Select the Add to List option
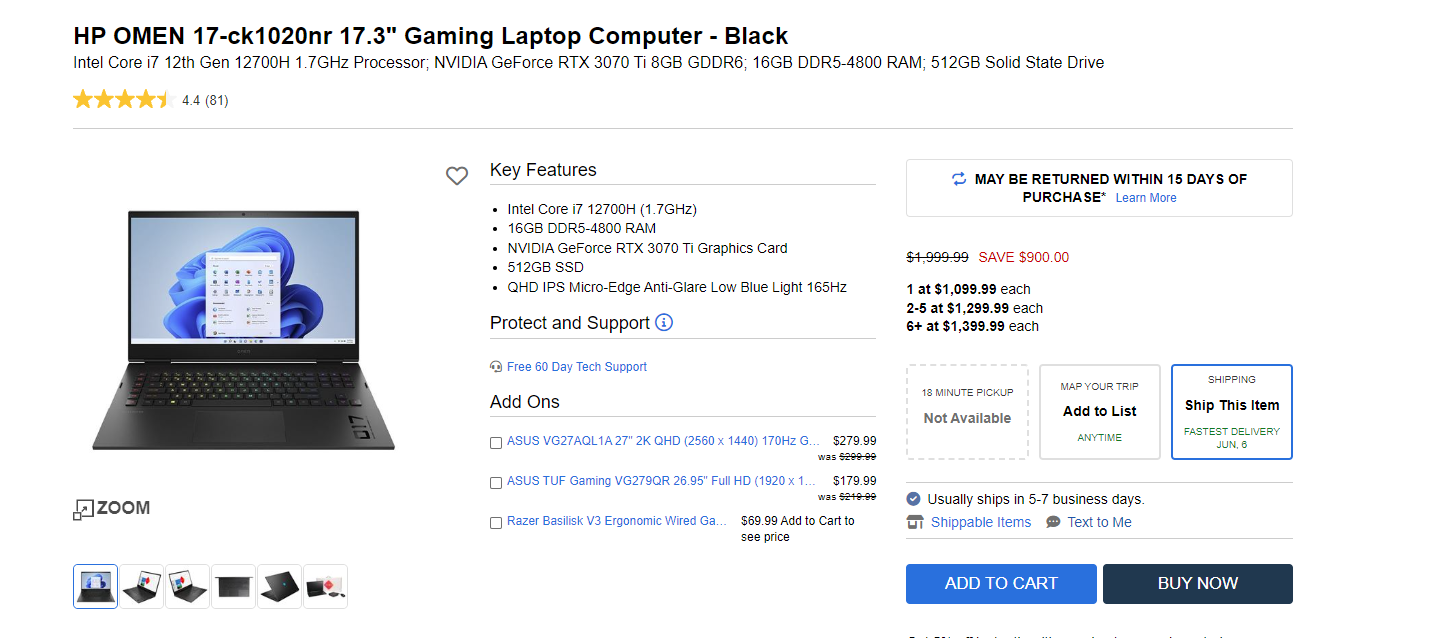Viewport: 1453px width, 638px height. pyautogui.click(x=1099, y=411)
